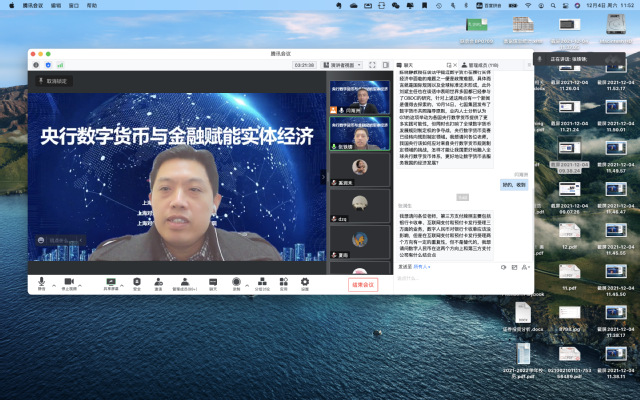Click the chat message input field
This screenshot has width=640, height=400.
[450, 284]
